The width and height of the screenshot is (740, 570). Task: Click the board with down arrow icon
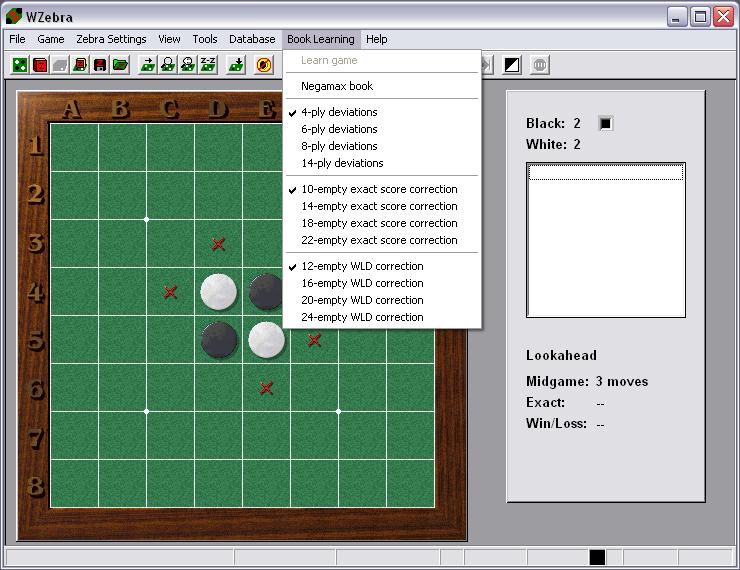[236, 65]
